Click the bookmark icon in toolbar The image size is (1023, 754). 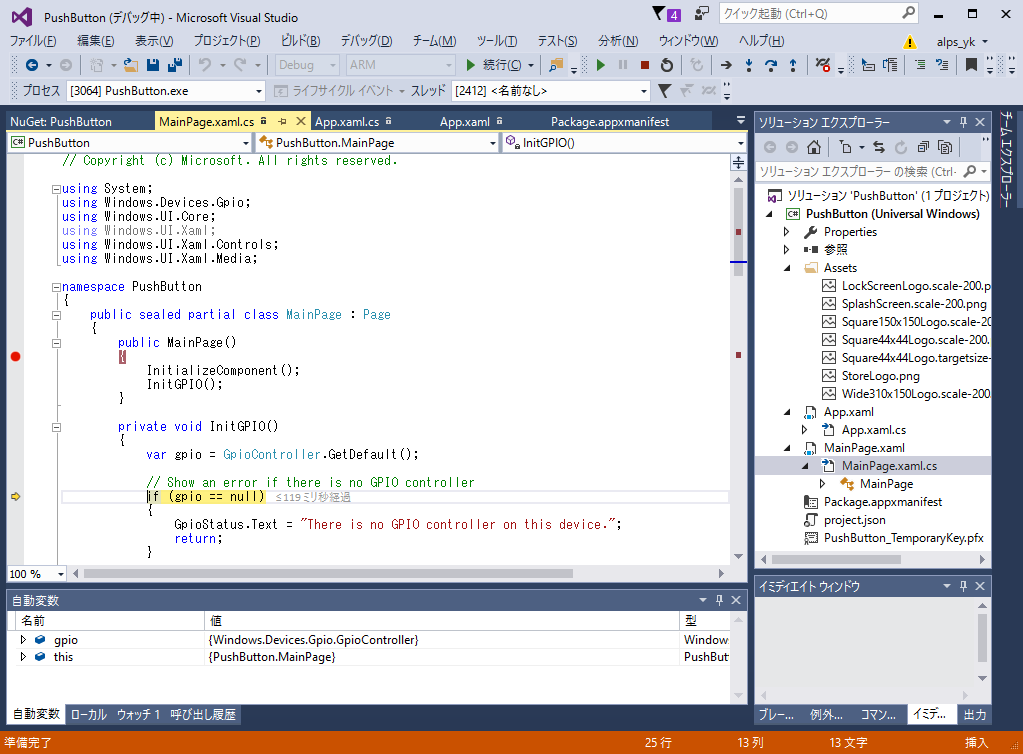[971, 65]
